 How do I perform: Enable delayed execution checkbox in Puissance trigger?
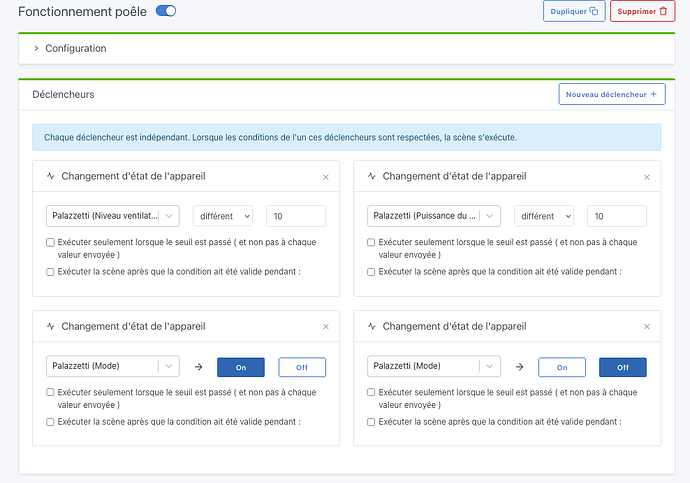coord(372,271)
